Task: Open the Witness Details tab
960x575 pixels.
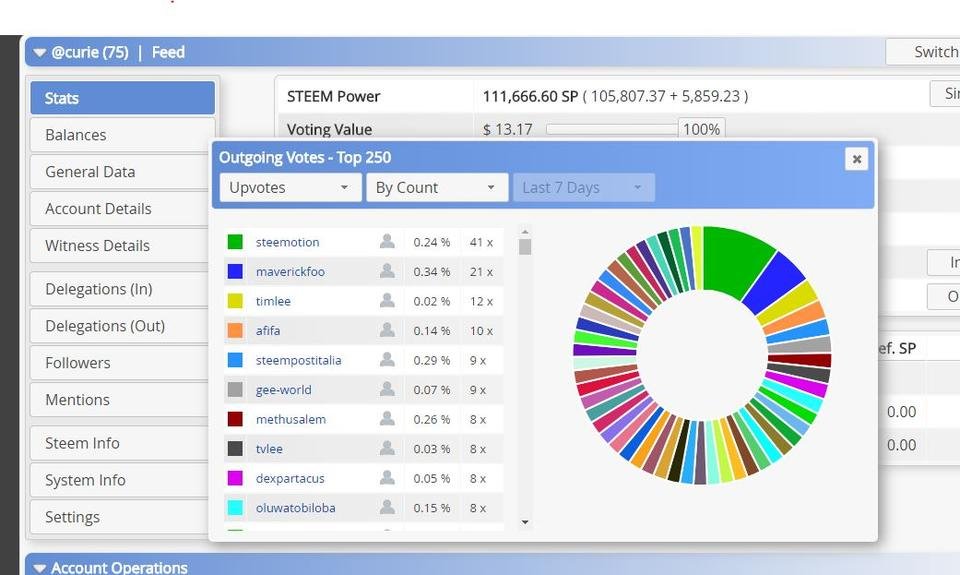Action: 122,246
